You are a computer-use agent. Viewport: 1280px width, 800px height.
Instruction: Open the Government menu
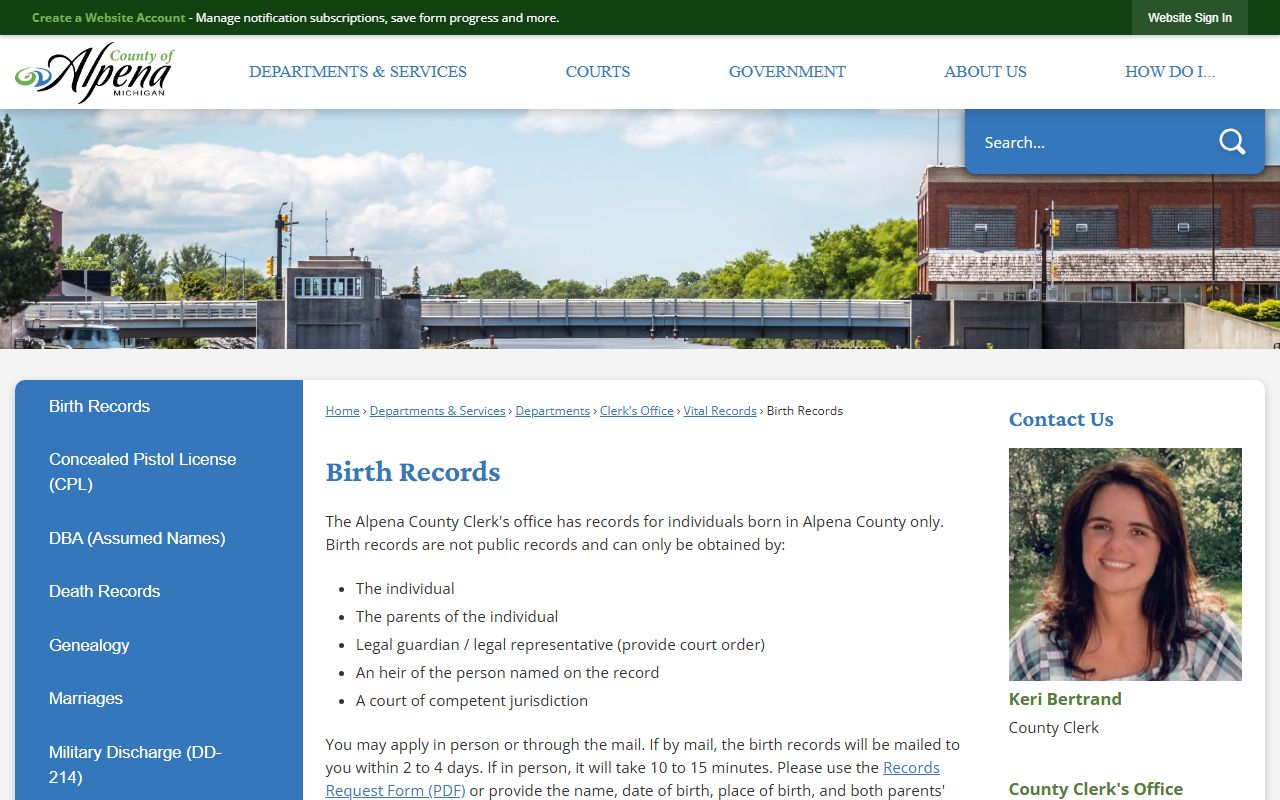787,72
